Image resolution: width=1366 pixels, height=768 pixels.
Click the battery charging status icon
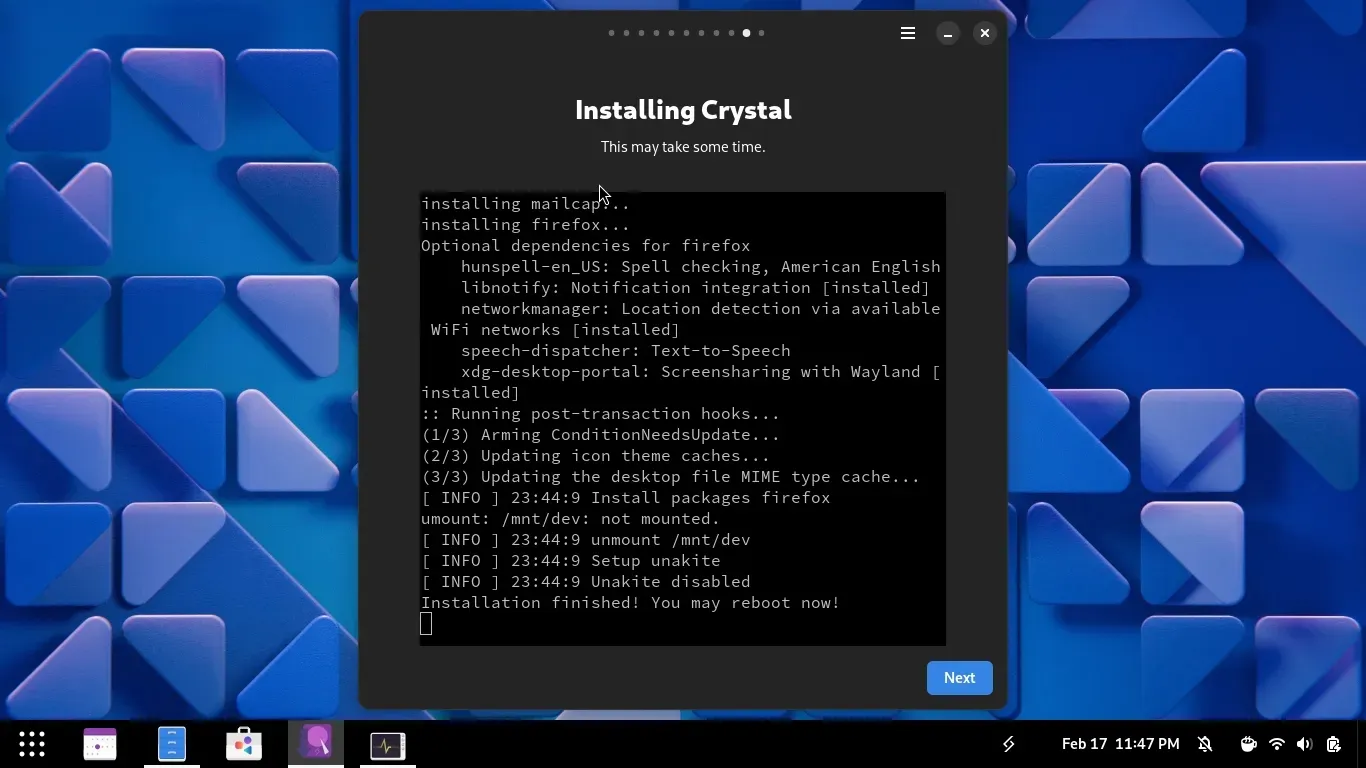point(1333,744)
